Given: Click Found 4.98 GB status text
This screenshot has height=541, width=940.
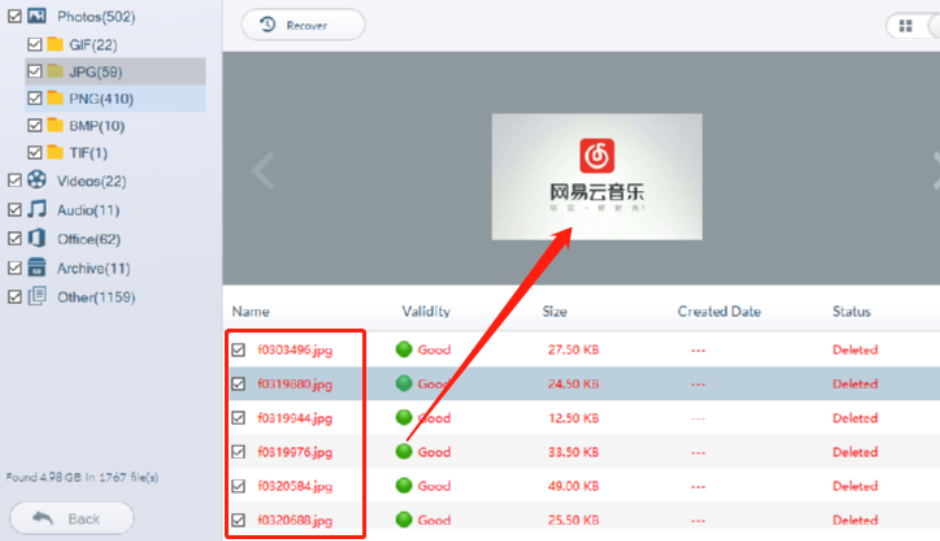Looking at the screenshot, I should coord(82,477).
